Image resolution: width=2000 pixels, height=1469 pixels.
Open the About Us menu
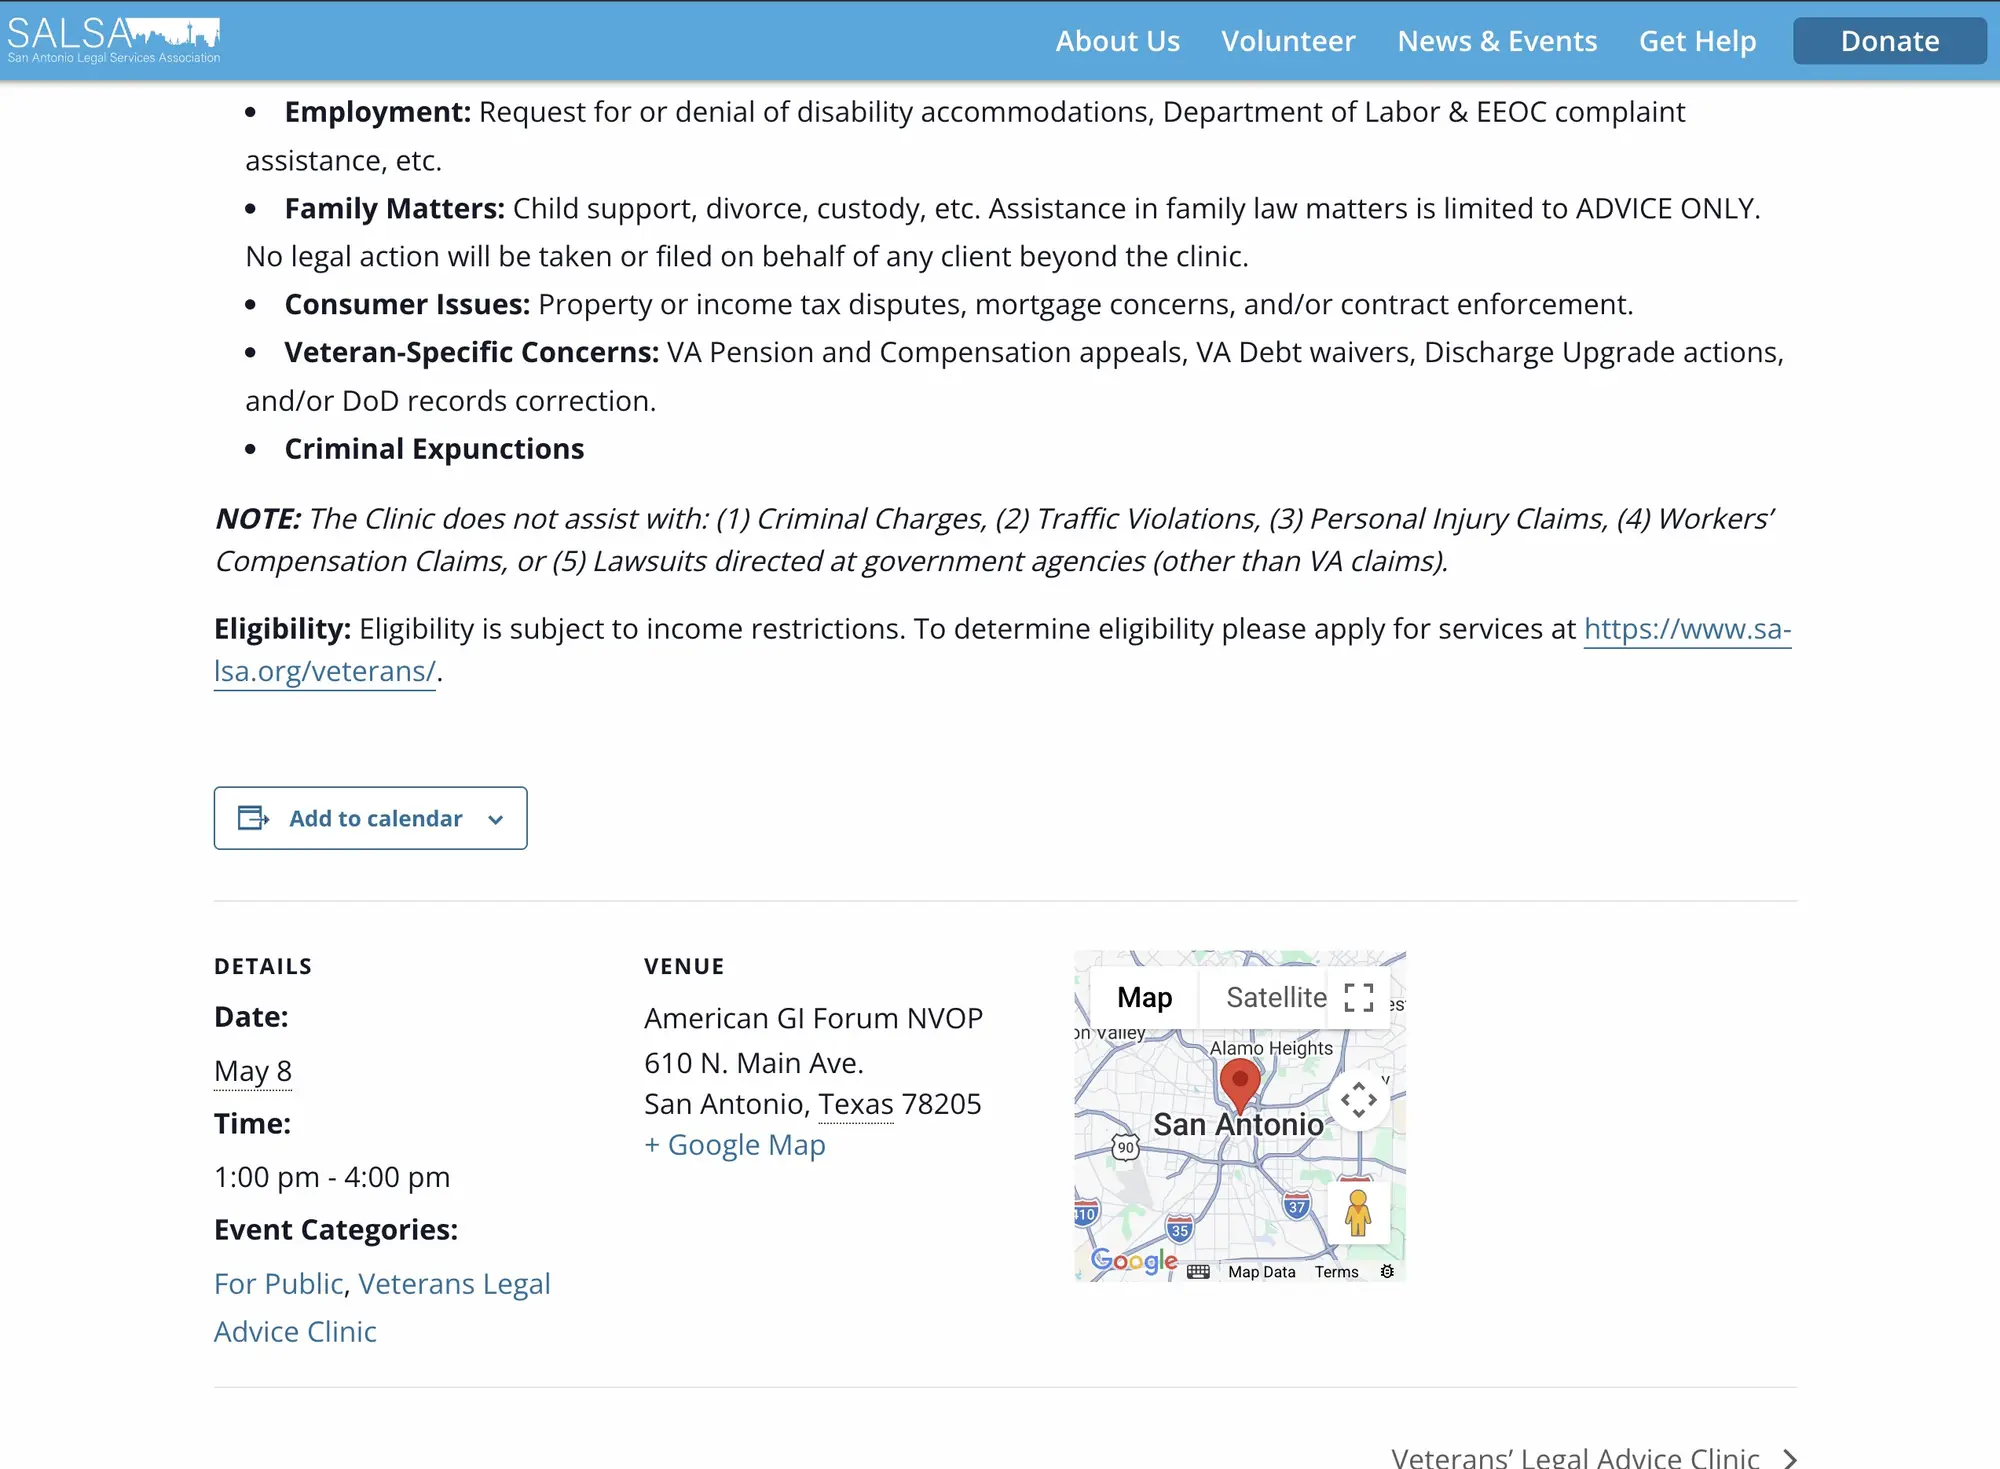coord(1117,41)
